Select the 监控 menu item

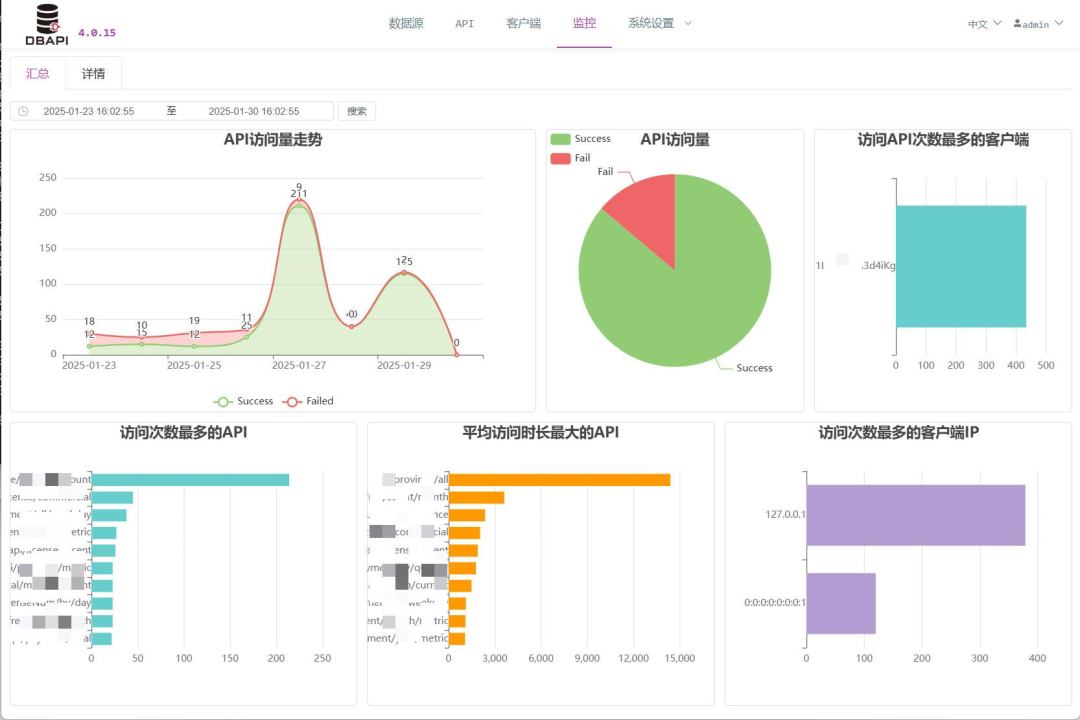584,23
